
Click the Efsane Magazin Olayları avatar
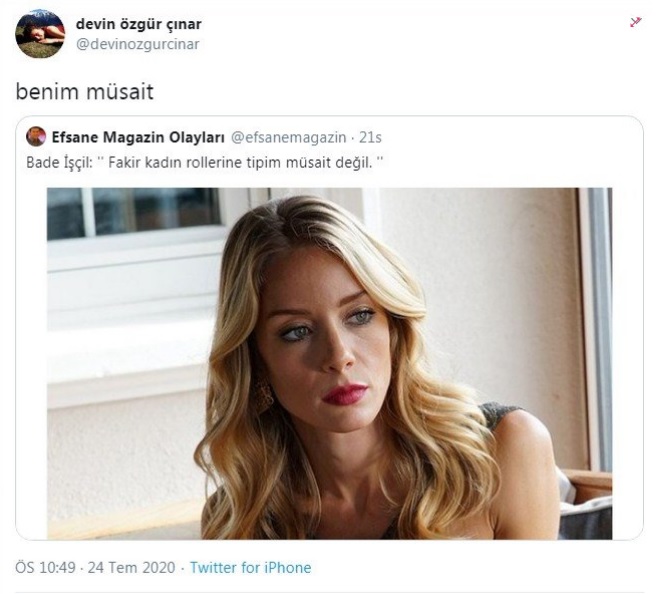[36, 137]
